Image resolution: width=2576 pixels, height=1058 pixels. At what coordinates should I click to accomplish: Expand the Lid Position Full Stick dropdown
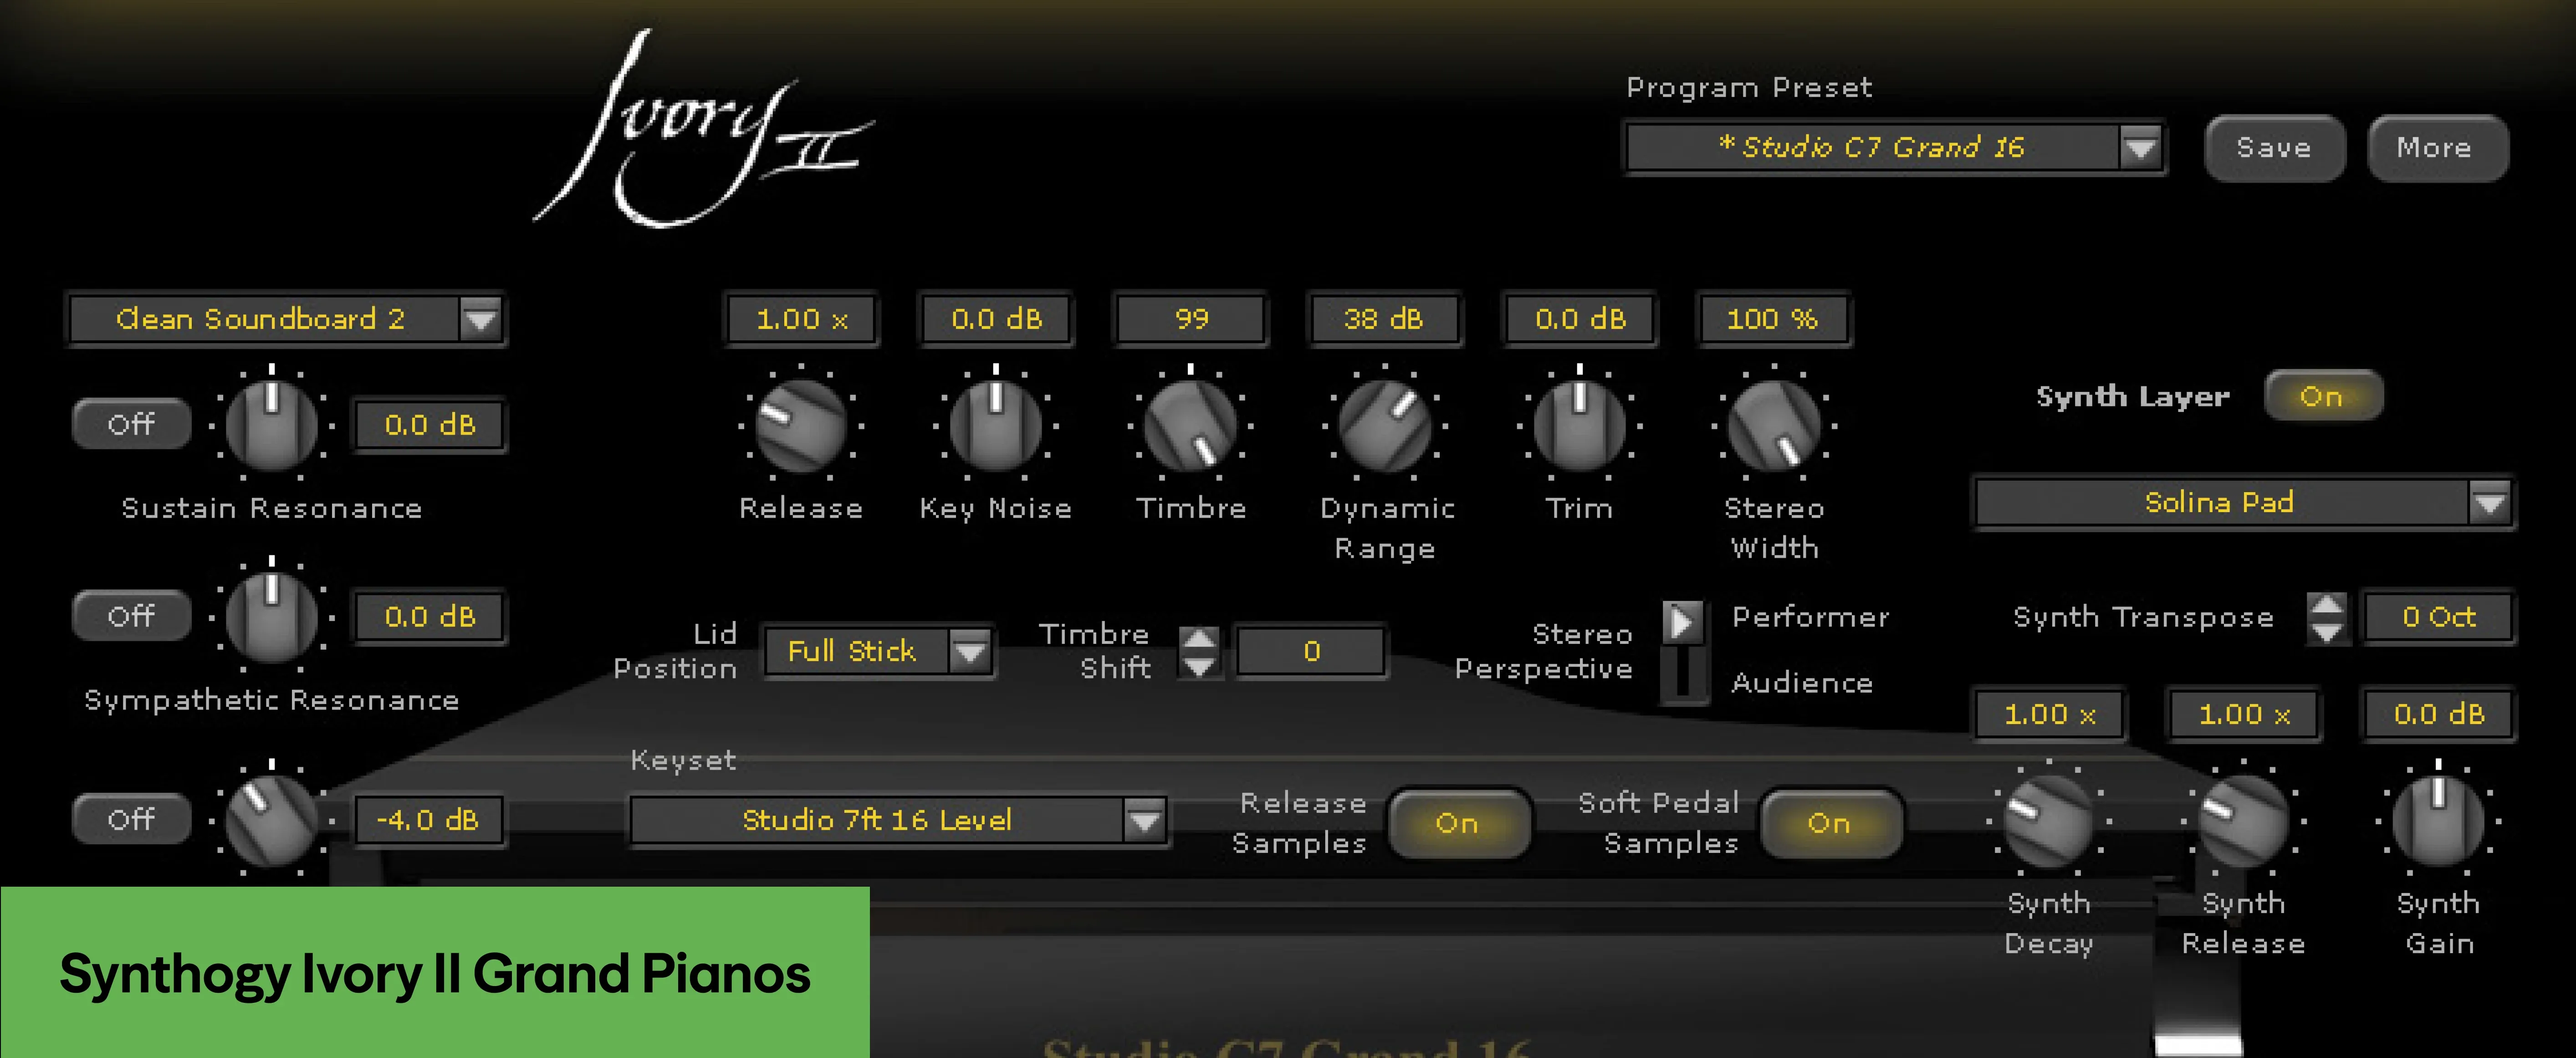pos(969,652)
